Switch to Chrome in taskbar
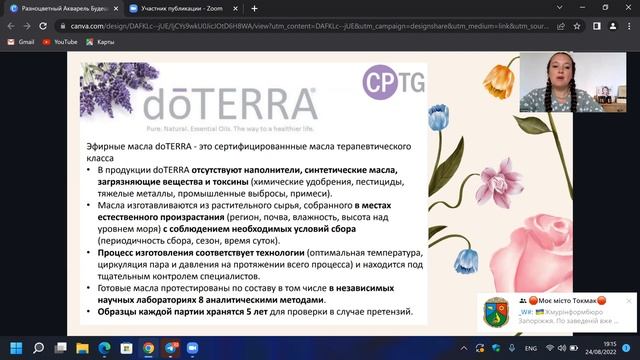Screen dimensions: 640x360 pyautogui.click(x=149, y=348)
